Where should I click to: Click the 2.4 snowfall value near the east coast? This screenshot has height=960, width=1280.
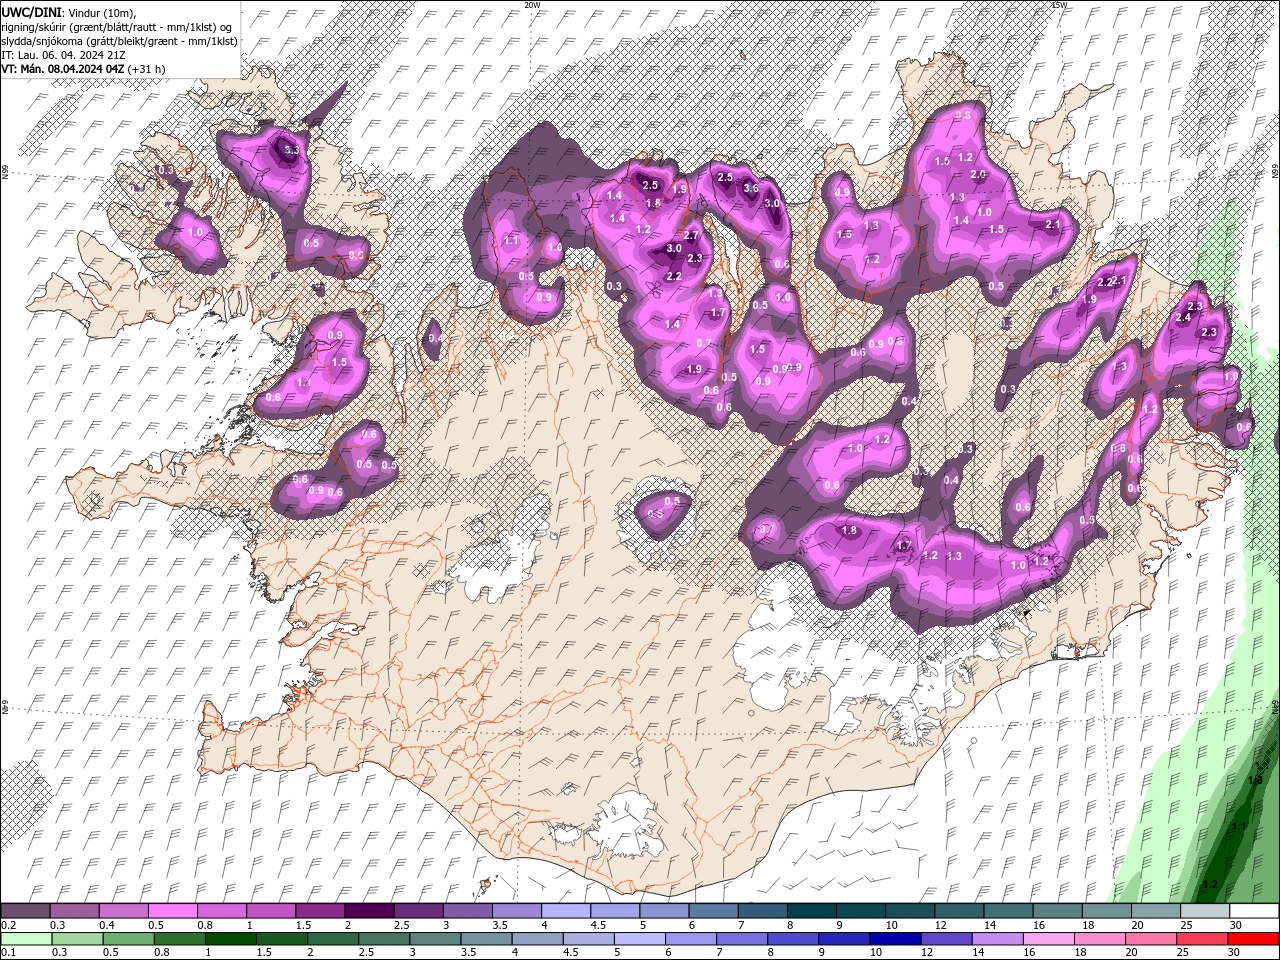[1183, 317]
